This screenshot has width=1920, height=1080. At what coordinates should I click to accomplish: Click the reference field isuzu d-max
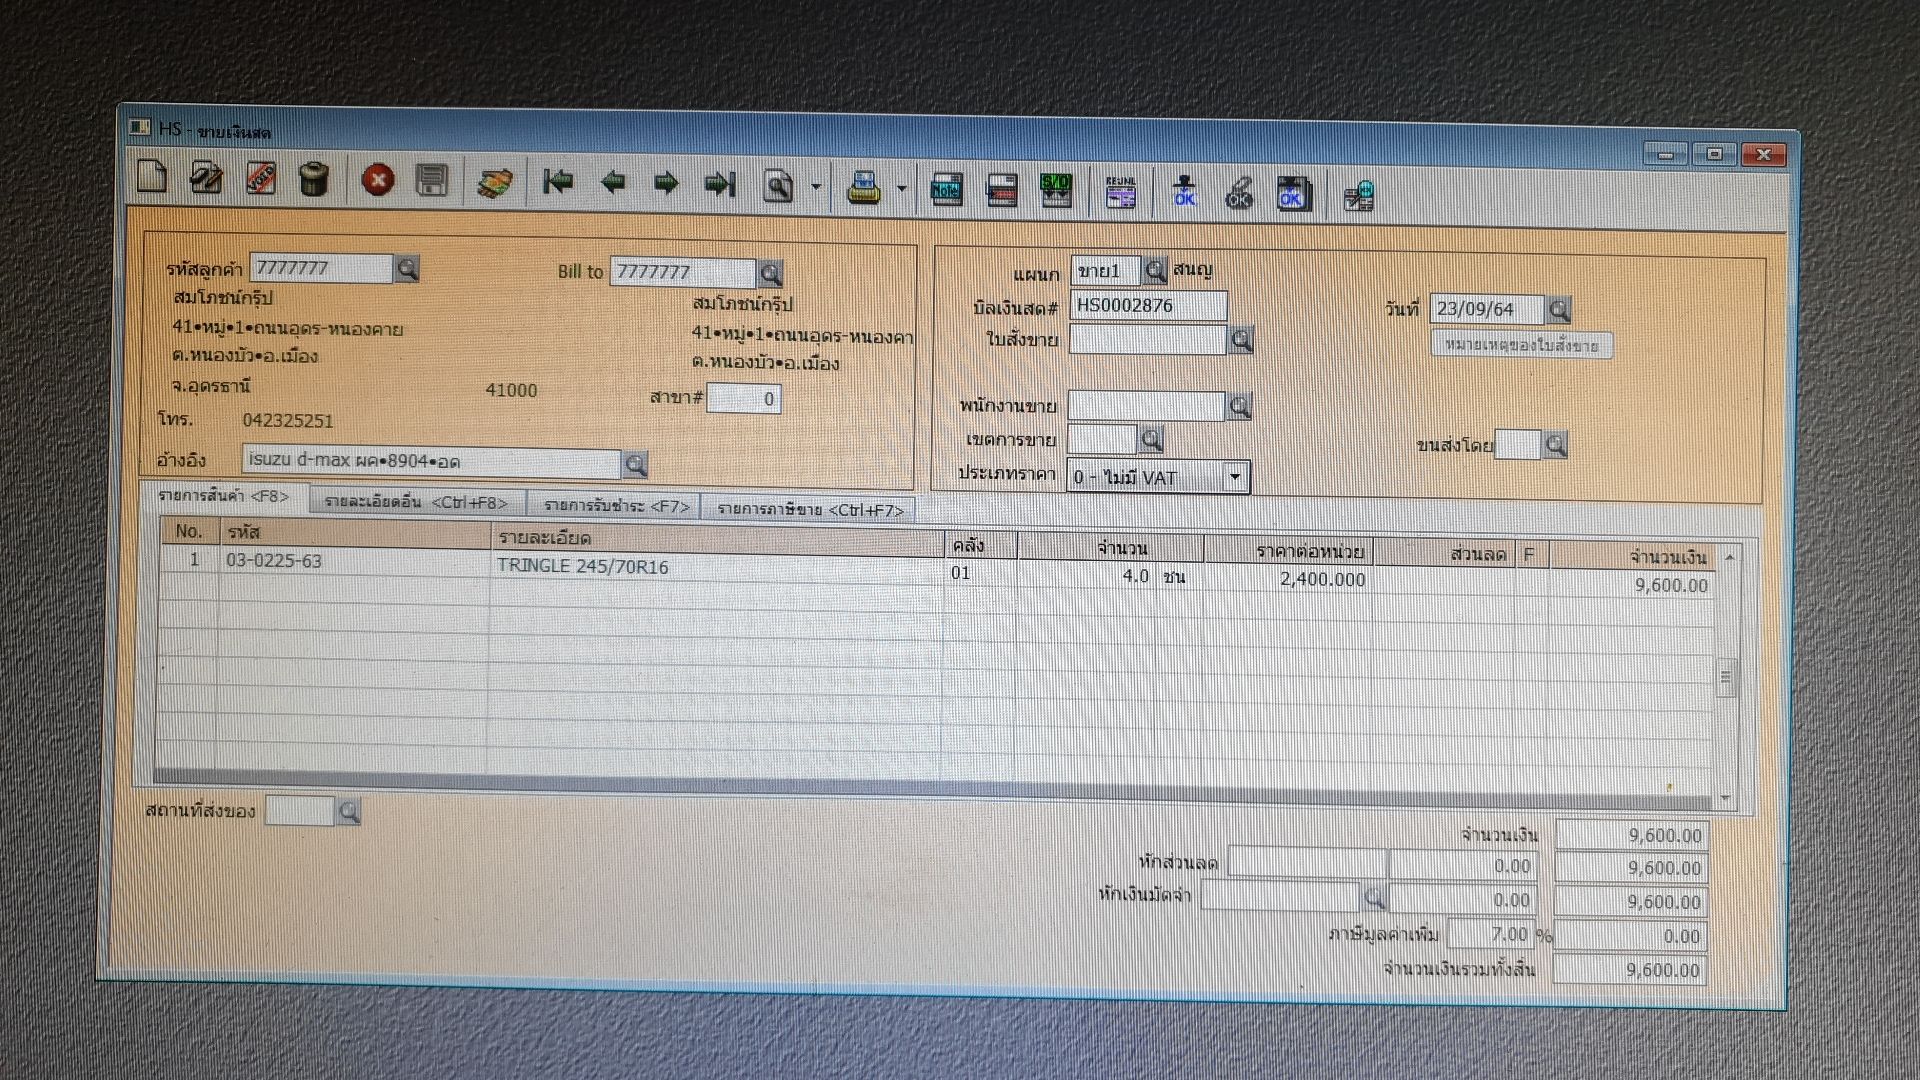[x=431, y=461]
